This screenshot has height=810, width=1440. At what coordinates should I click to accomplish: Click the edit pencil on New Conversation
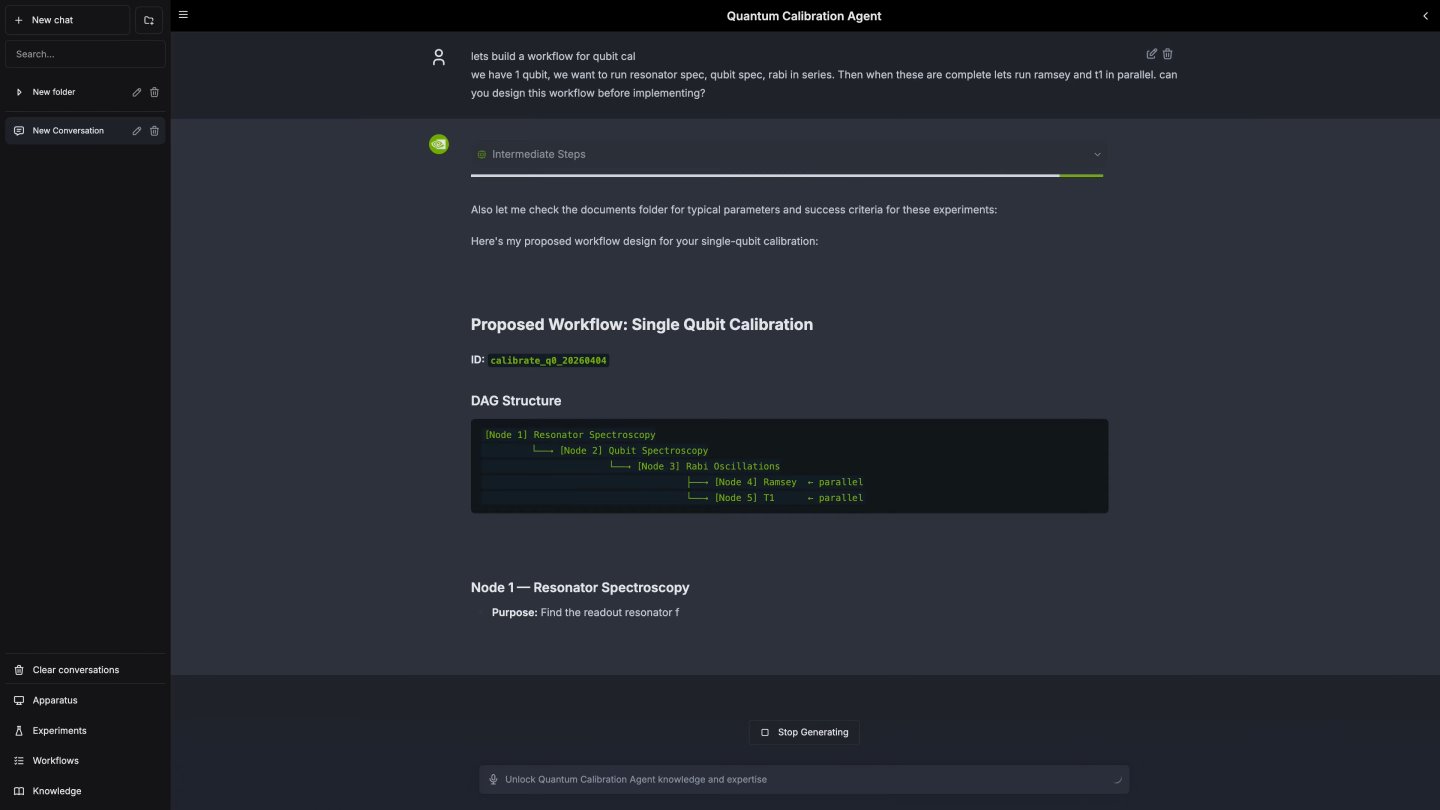pyautogui.click(x=137, y=130)
